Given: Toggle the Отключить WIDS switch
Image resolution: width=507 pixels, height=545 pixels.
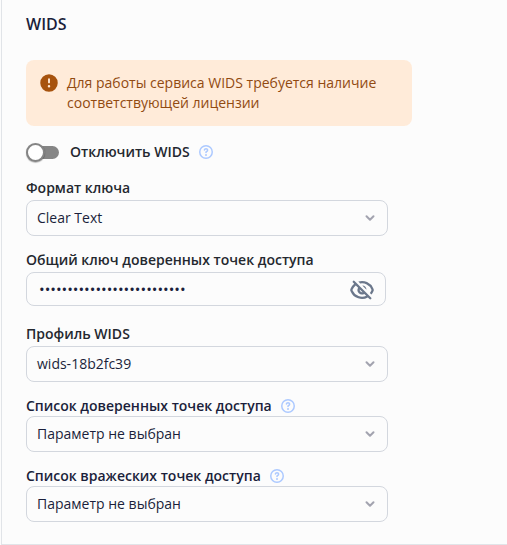Looking at the screenshot, I should coord(42,153).
